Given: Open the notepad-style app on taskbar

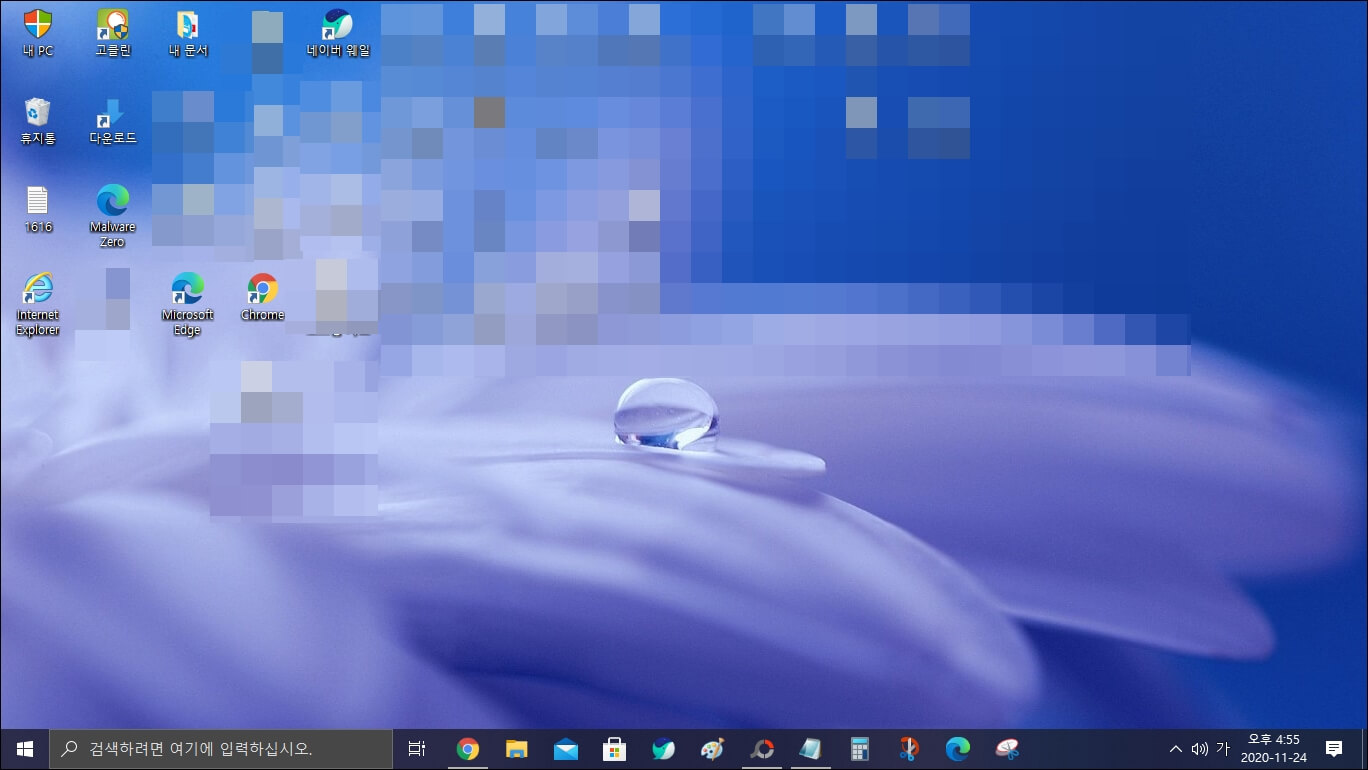Looking at the screenshot, I should coord(811,749).
